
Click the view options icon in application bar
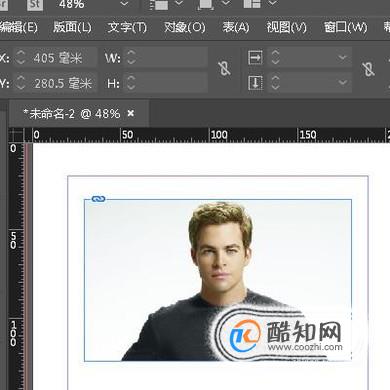(x=158, y=4)
